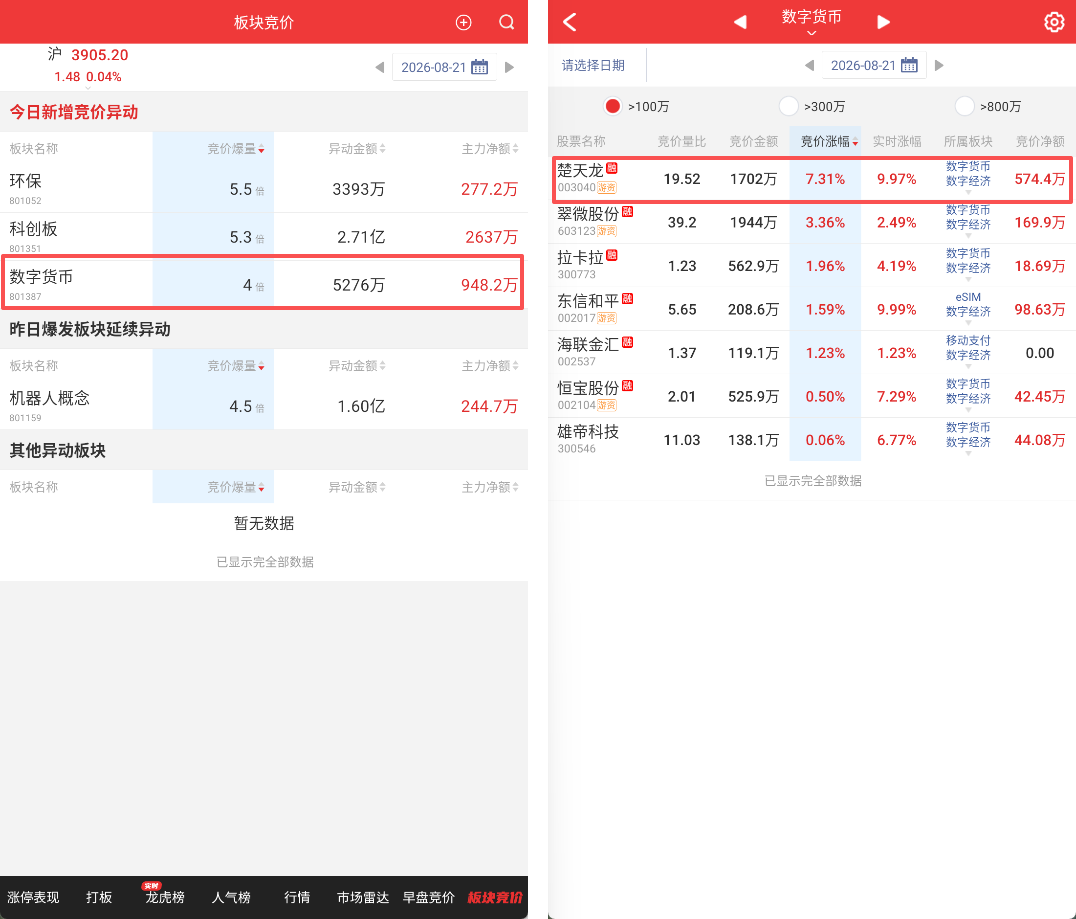Go to next day in 数字货币 date picker
Image resolution: width=1076 pixels, height=919 pixels.
[939, 65]
